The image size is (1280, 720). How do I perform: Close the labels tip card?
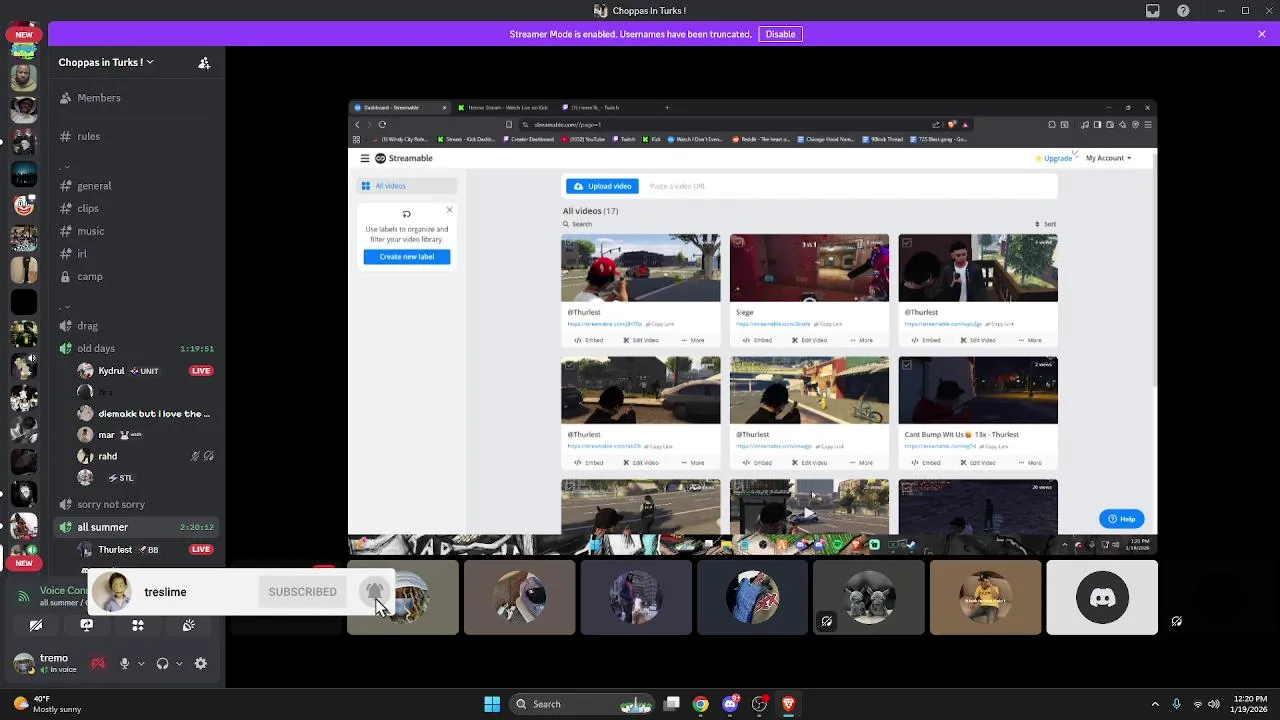point(449,210)
